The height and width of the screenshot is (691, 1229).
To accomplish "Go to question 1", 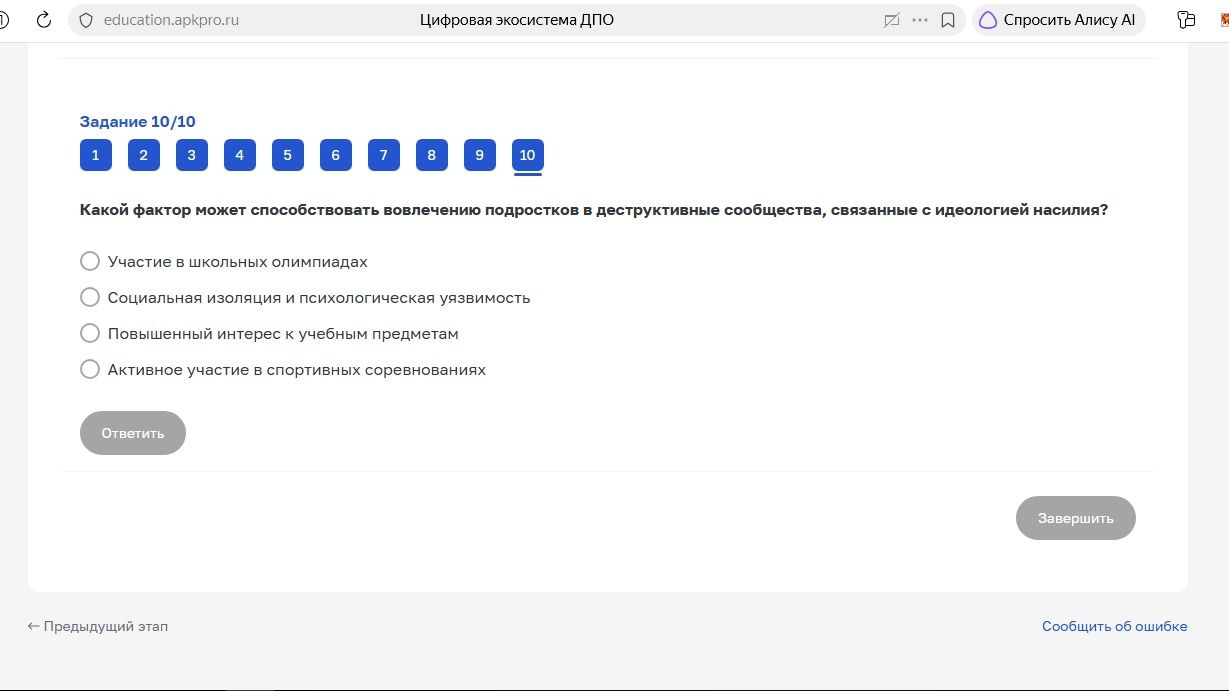I will click(x=96, y=155).
